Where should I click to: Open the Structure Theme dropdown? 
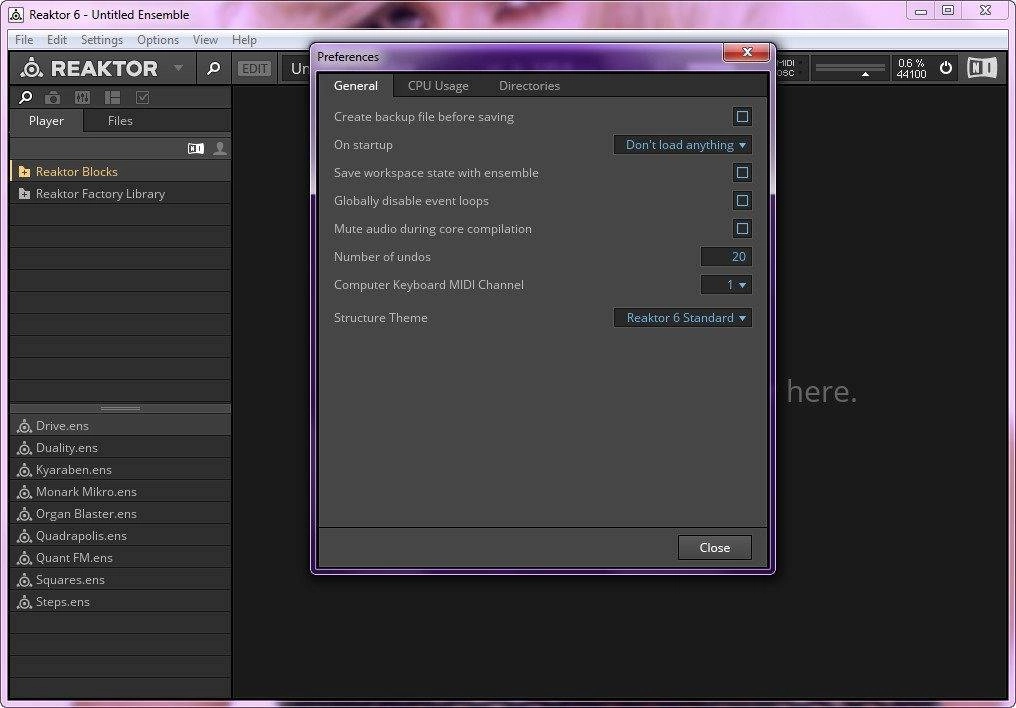[683, 317]
